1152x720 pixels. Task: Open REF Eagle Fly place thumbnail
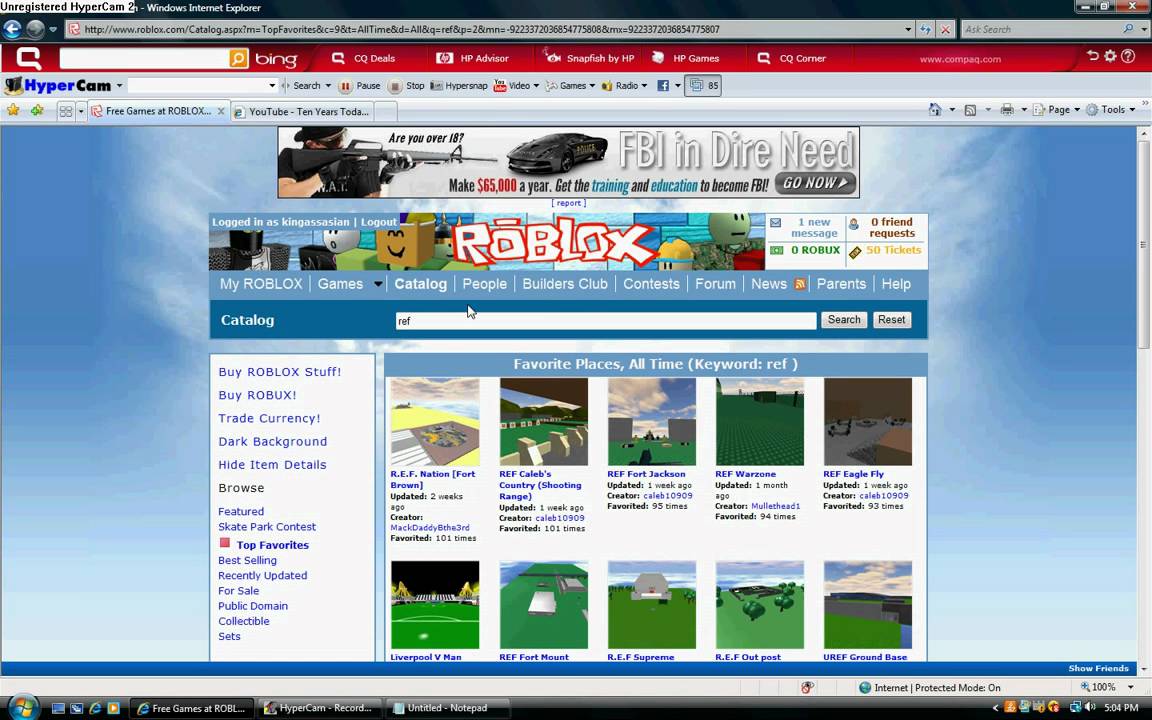click(x=868, y=422)
